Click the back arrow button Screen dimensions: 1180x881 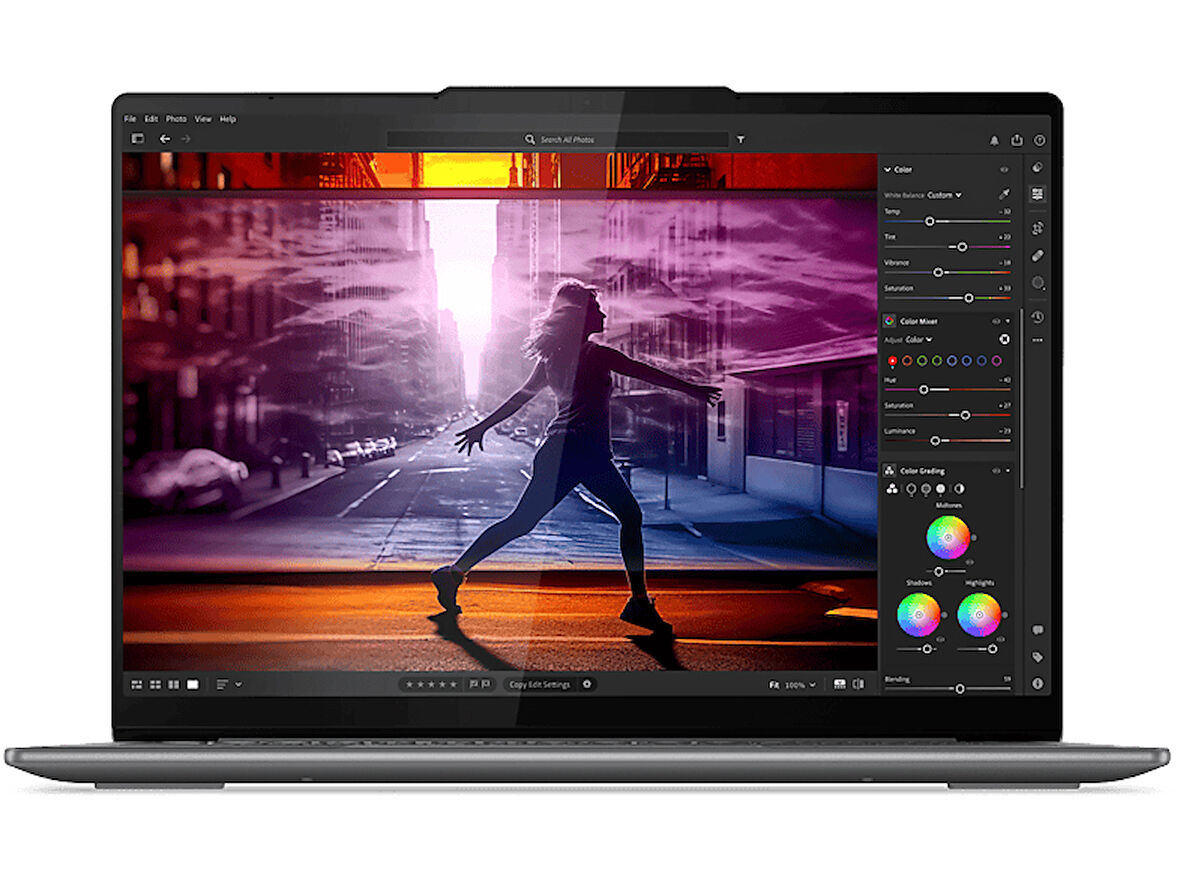165,139
